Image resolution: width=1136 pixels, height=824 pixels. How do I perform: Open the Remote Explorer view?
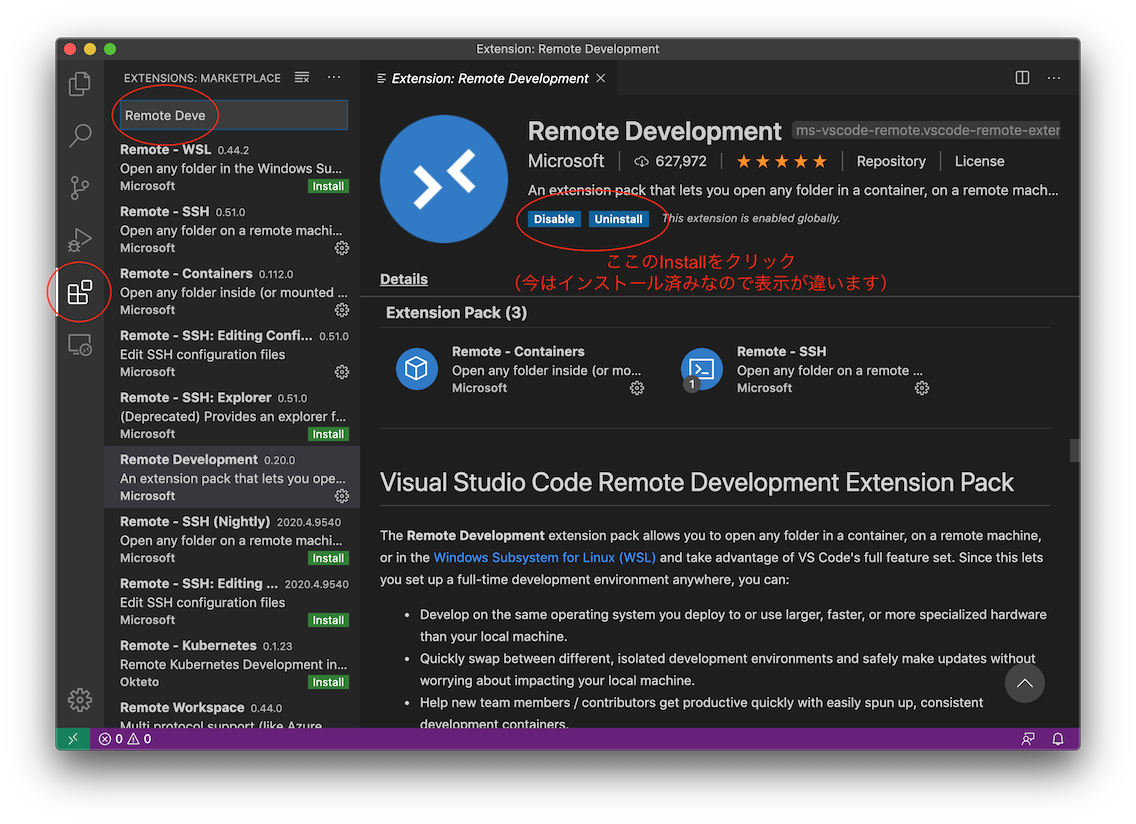[80, 344]
